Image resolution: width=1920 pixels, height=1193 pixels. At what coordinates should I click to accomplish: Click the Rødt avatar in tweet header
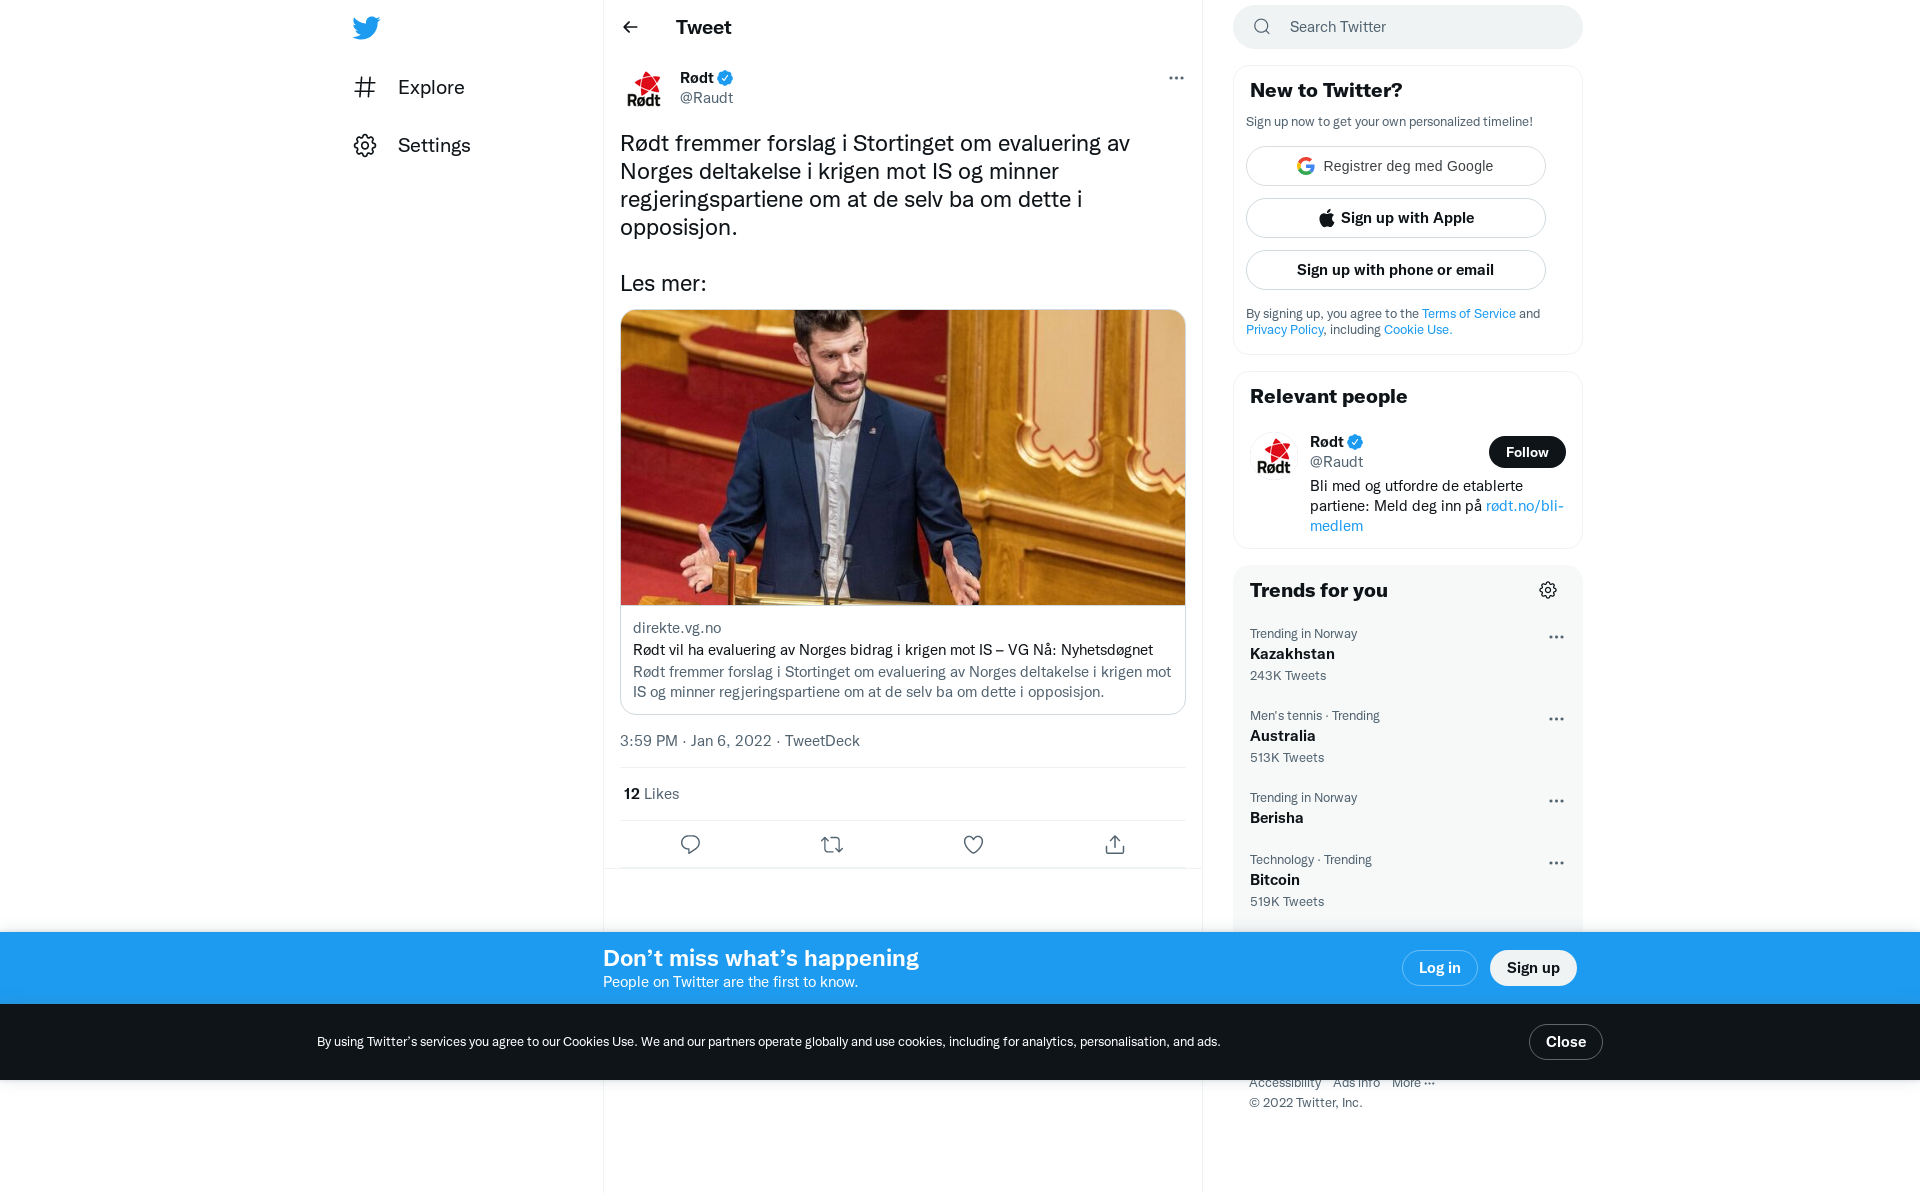[x=644, y=88]
